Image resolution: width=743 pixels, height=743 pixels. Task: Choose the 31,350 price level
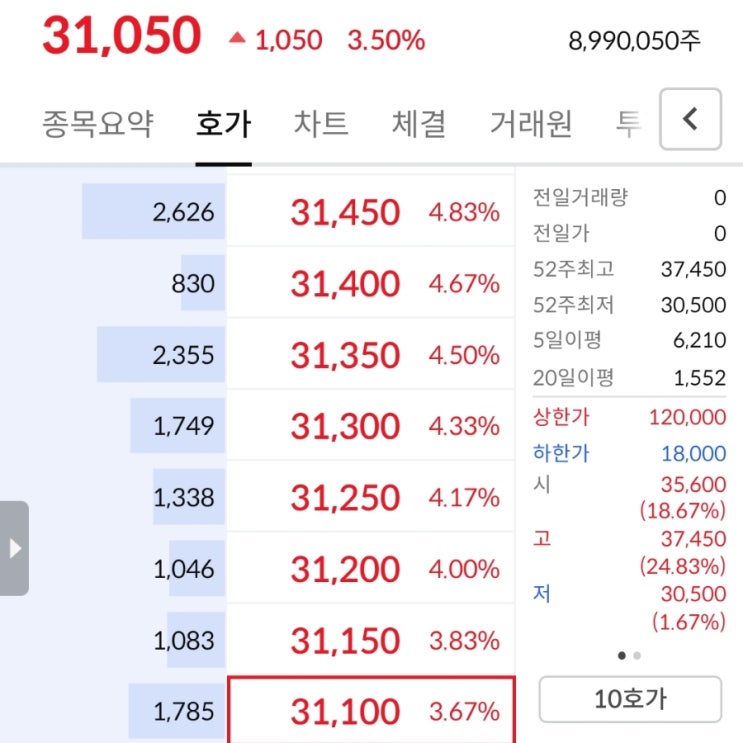coord(345,355)
